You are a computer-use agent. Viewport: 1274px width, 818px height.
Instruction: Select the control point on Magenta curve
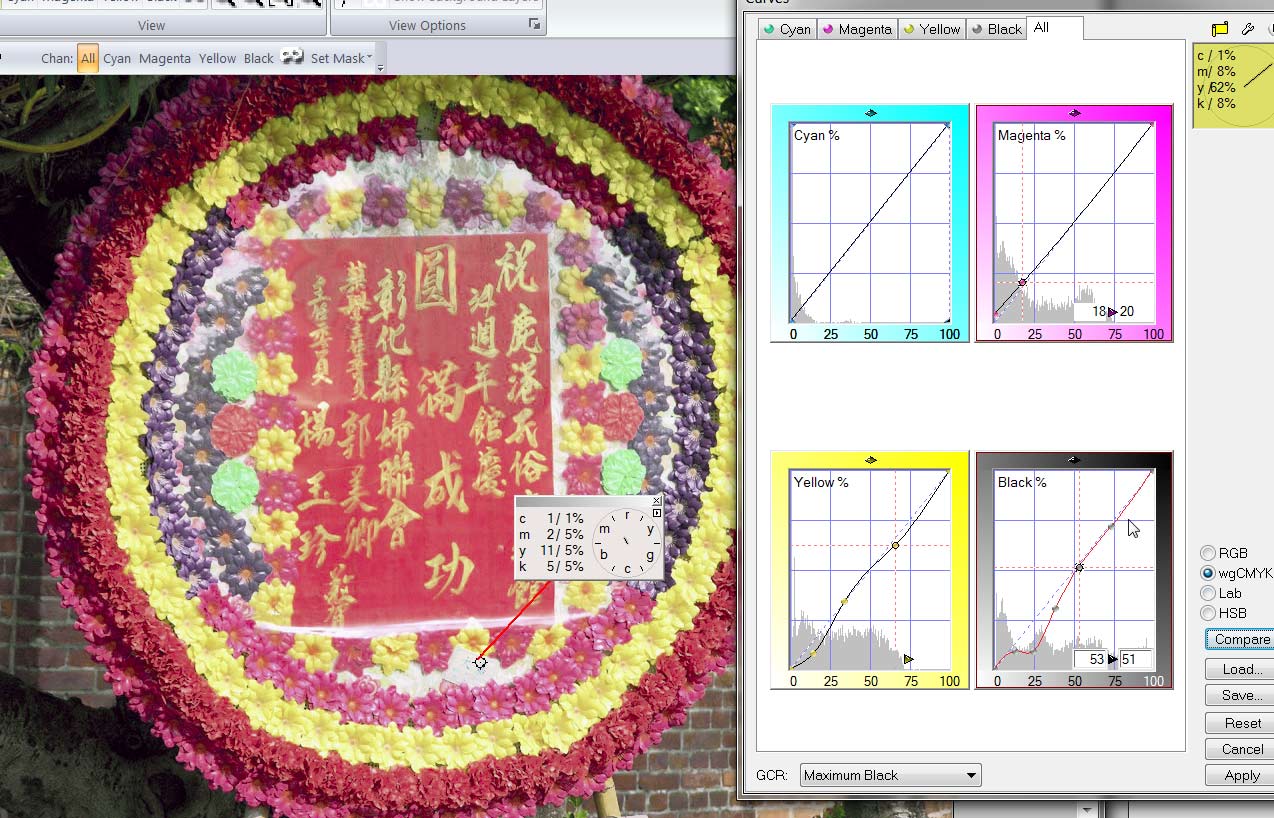point(1022,282)
